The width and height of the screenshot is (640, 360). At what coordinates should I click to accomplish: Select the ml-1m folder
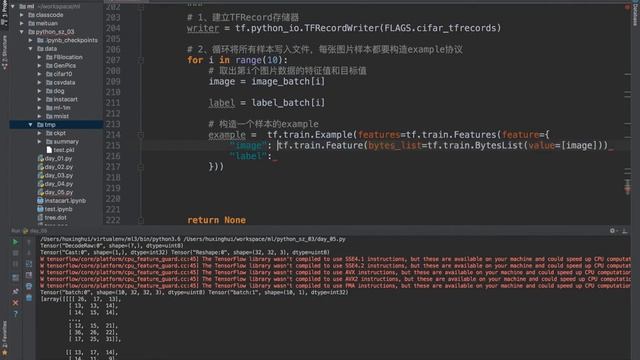58,108
